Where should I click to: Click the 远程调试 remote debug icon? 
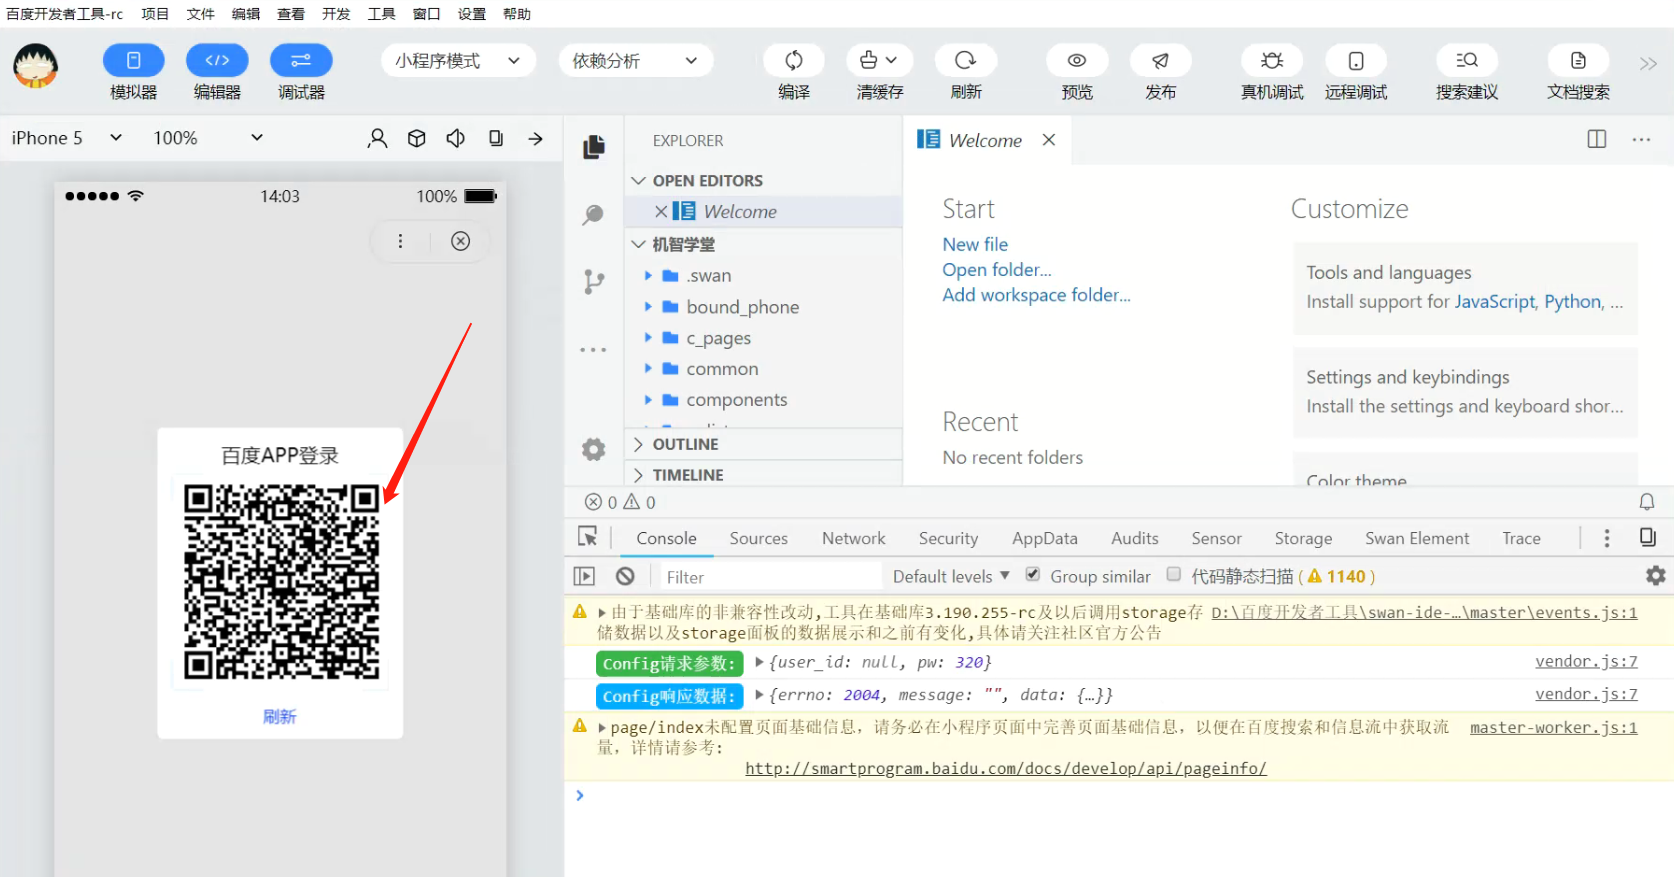pos(1356,61)
